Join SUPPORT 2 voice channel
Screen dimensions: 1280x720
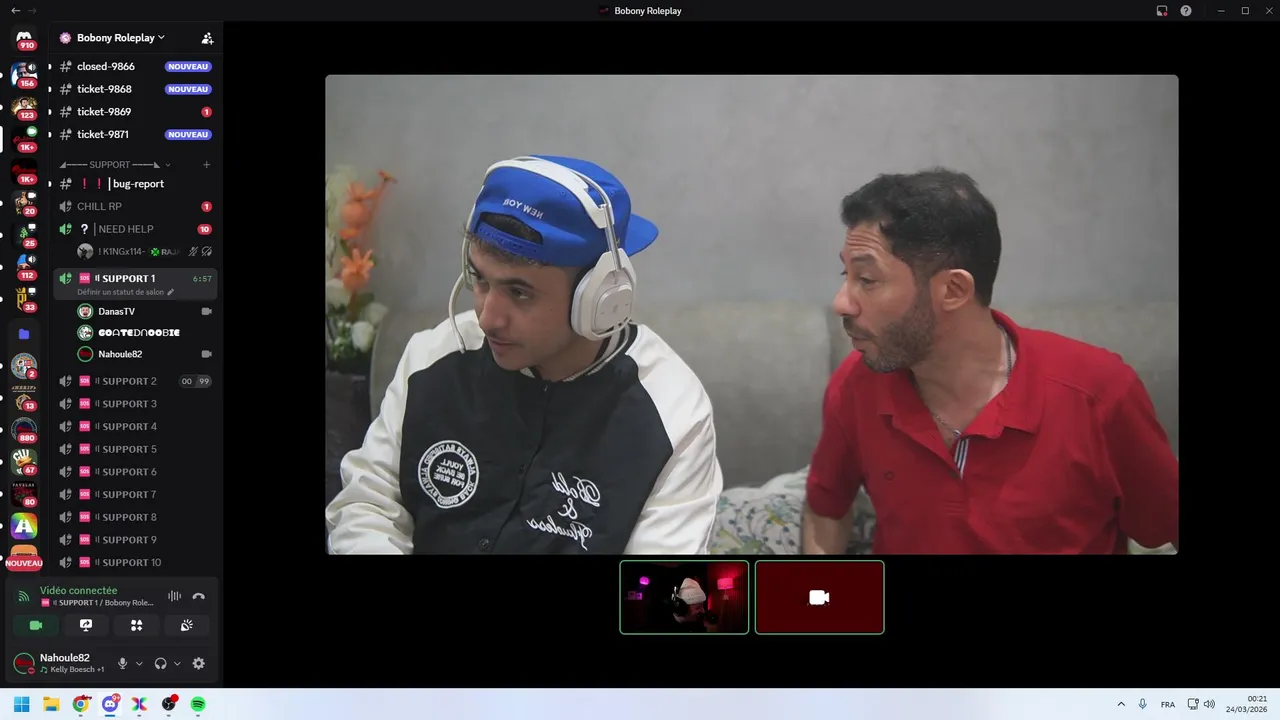pos(135,381)
